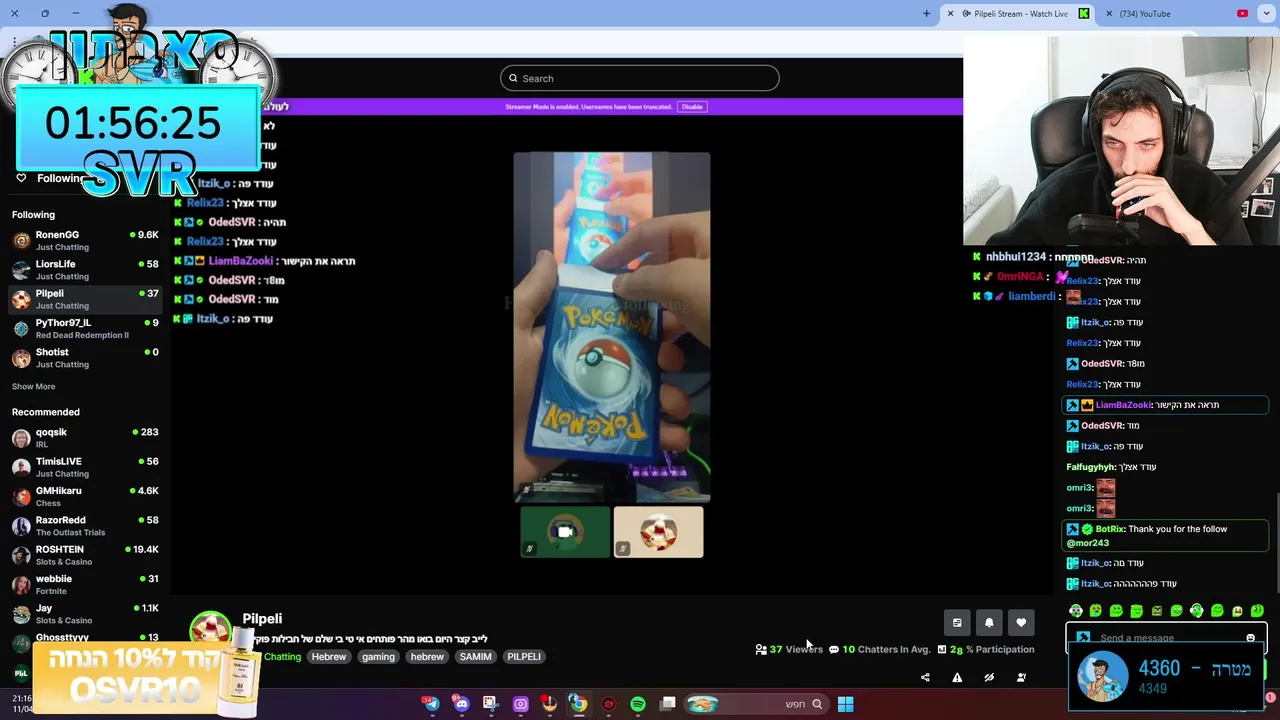Viewport: 1280px width, 720px height.
Task: Click the Search box at the top
Action: tap(640, 78)
